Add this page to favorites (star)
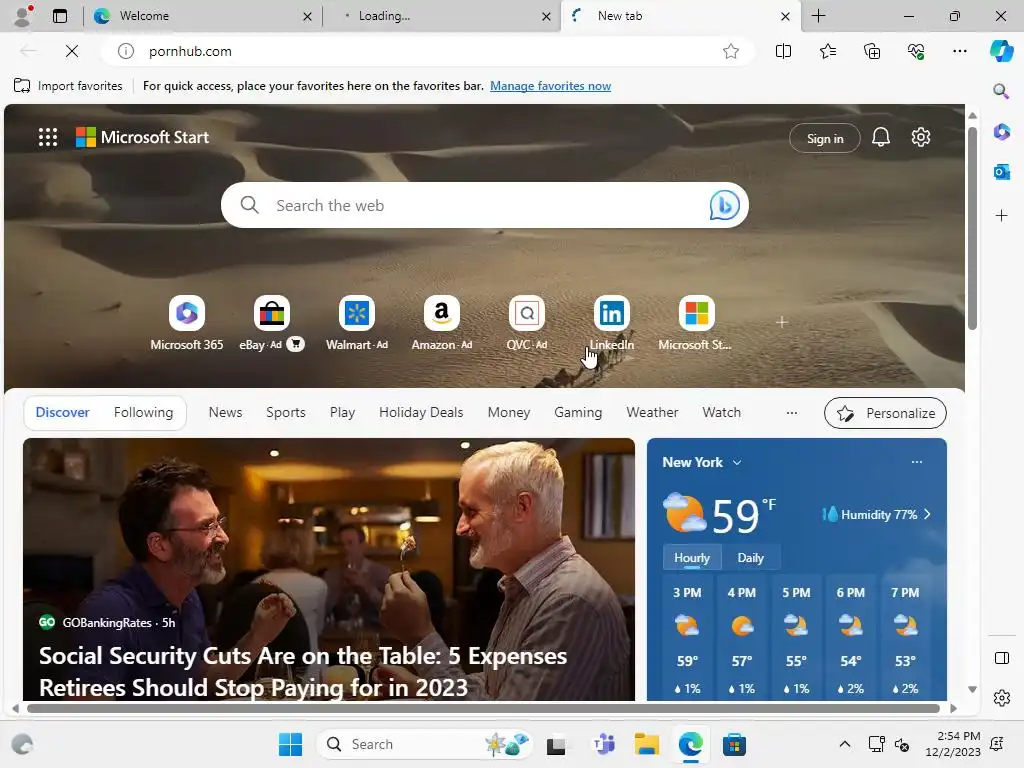The height and width of the screenshot is (768, 1024). coord(731,51)
